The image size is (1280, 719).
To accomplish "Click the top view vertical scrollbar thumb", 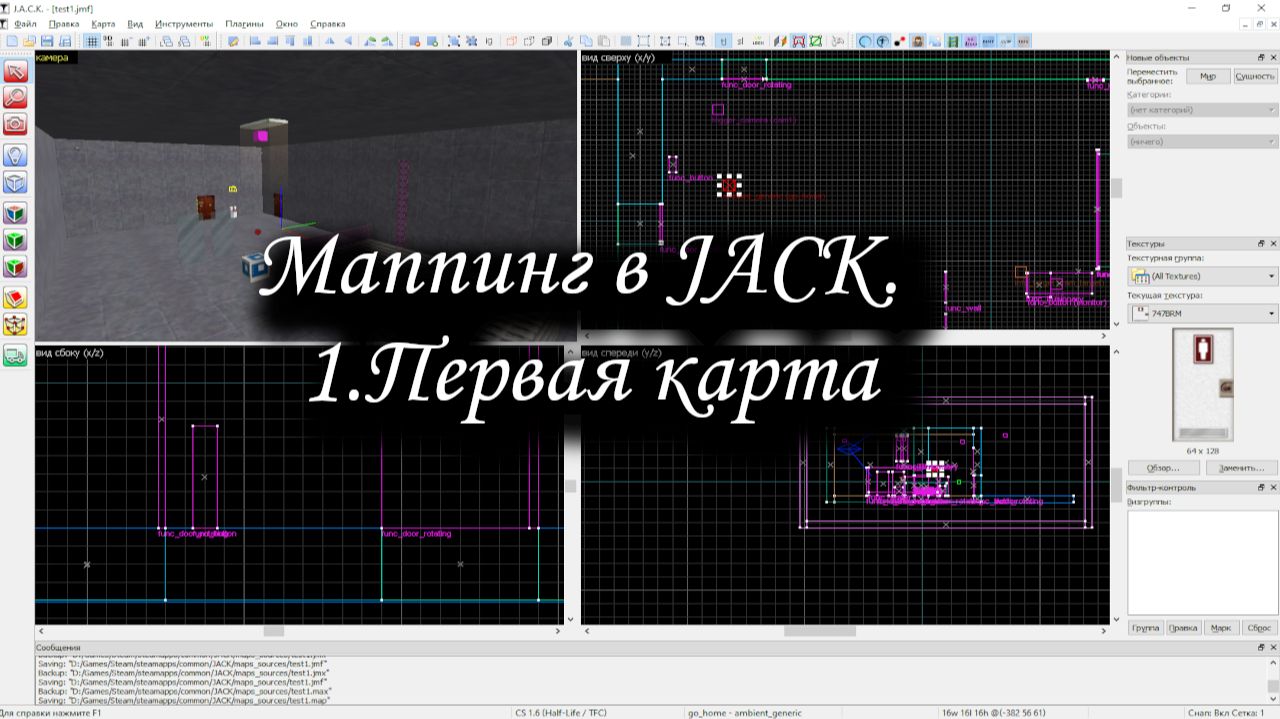I will [1117, 188].
